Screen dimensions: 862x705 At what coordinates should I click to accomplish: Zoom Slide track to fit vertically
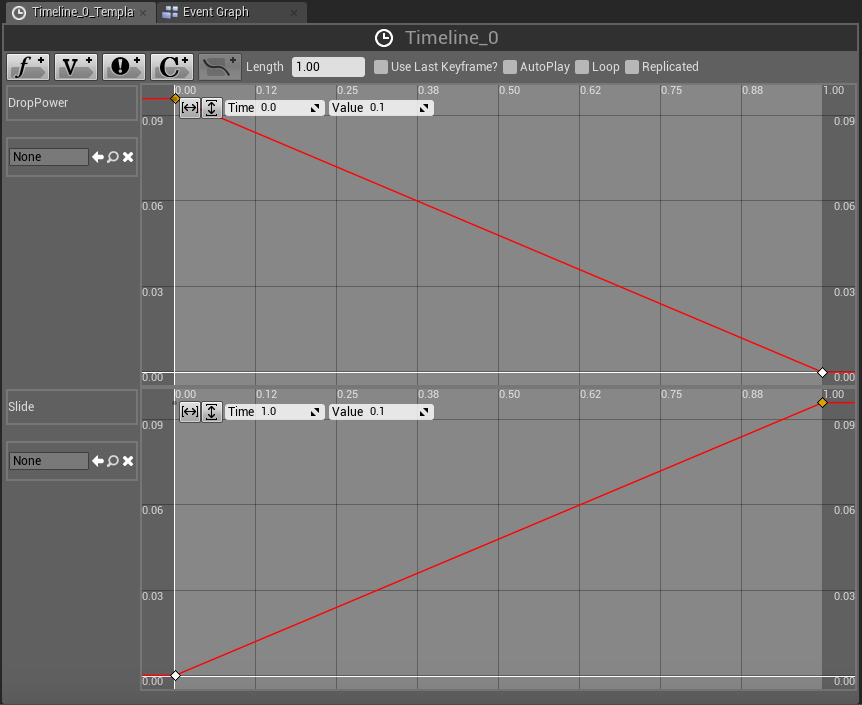(212, 412)
